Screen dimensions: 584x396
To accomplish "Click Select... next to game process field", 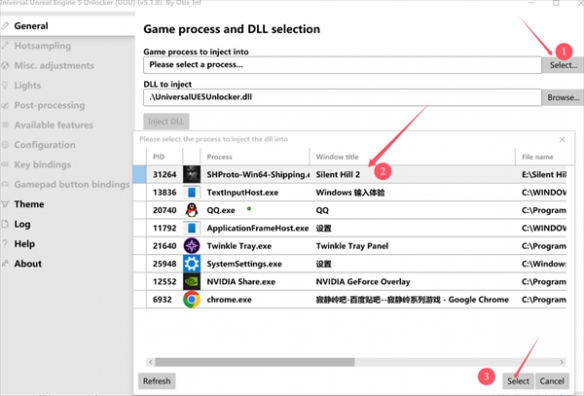I will (563, 65).
